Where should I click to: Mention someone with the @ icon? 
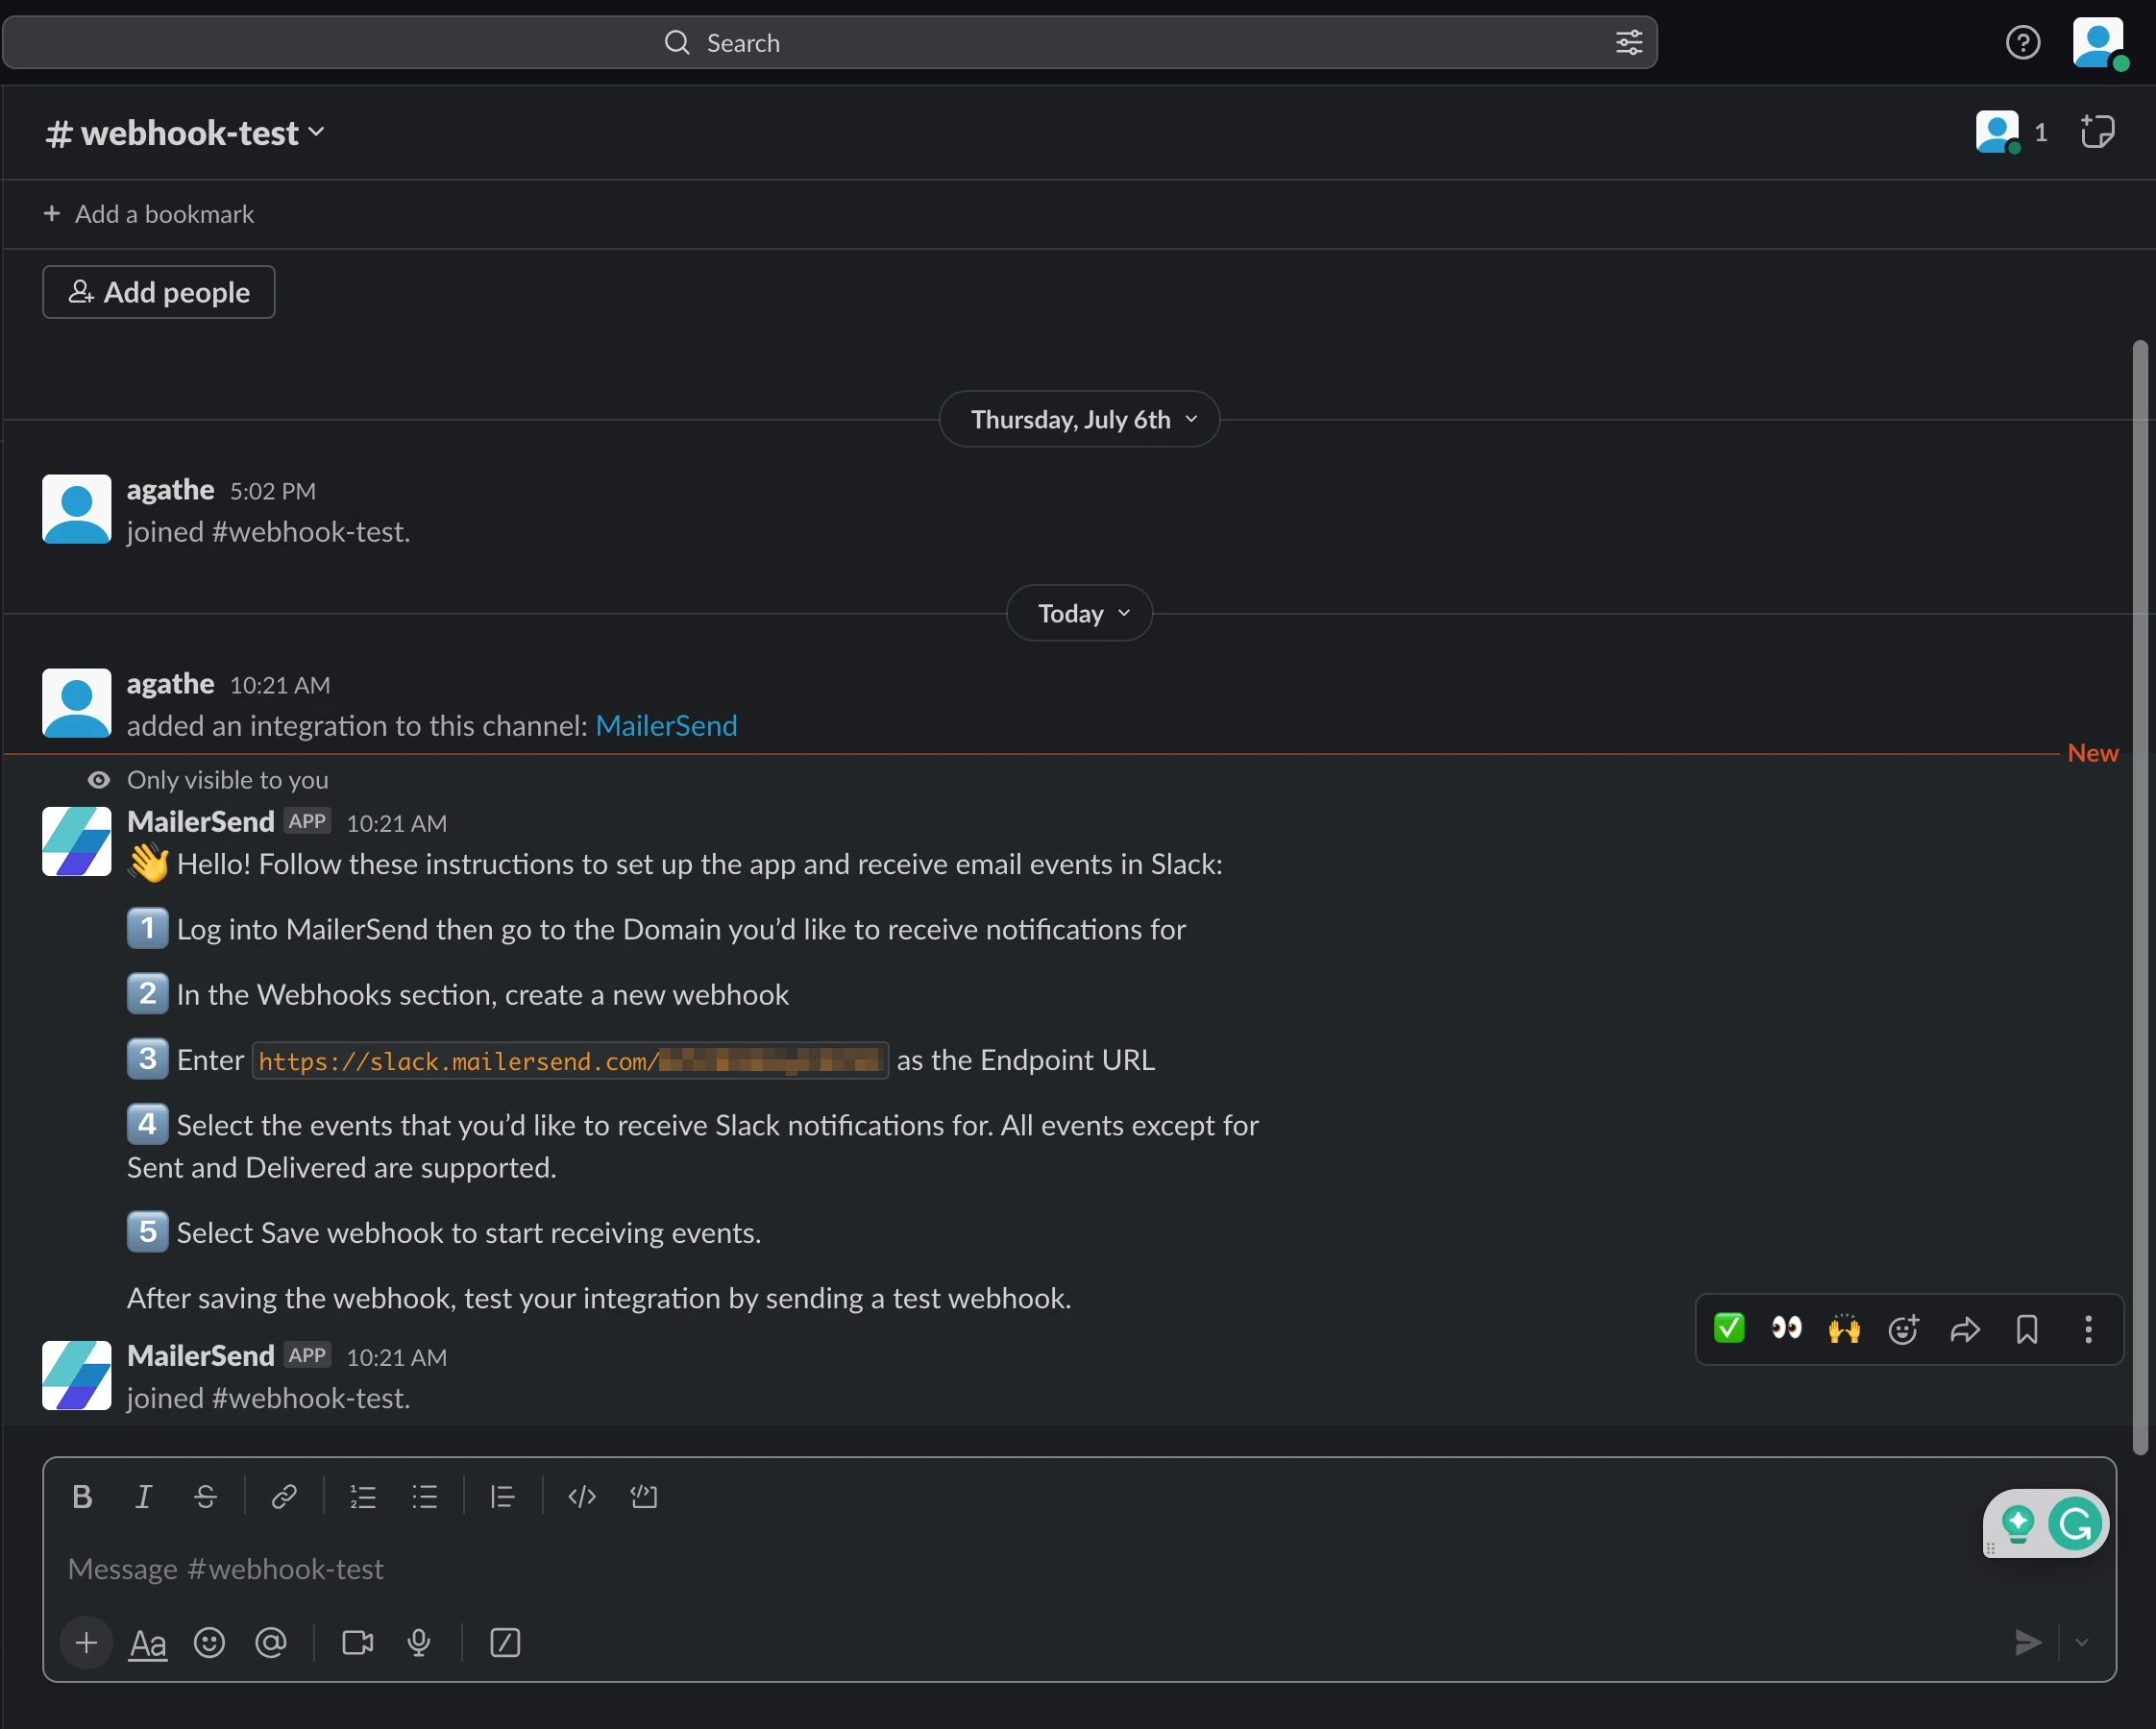click(x=271, y=1642)
